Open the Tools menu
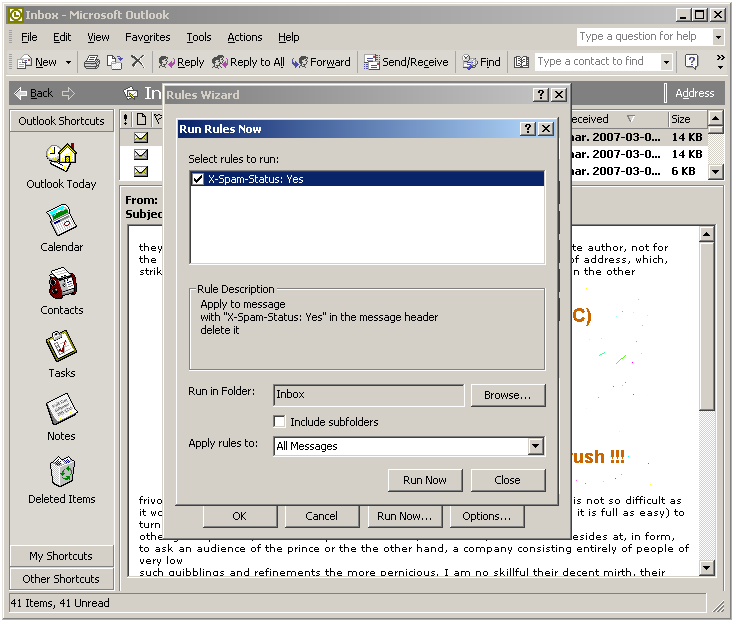The width and height of the screenshot is (735, 624). click(x=199, y=37)
